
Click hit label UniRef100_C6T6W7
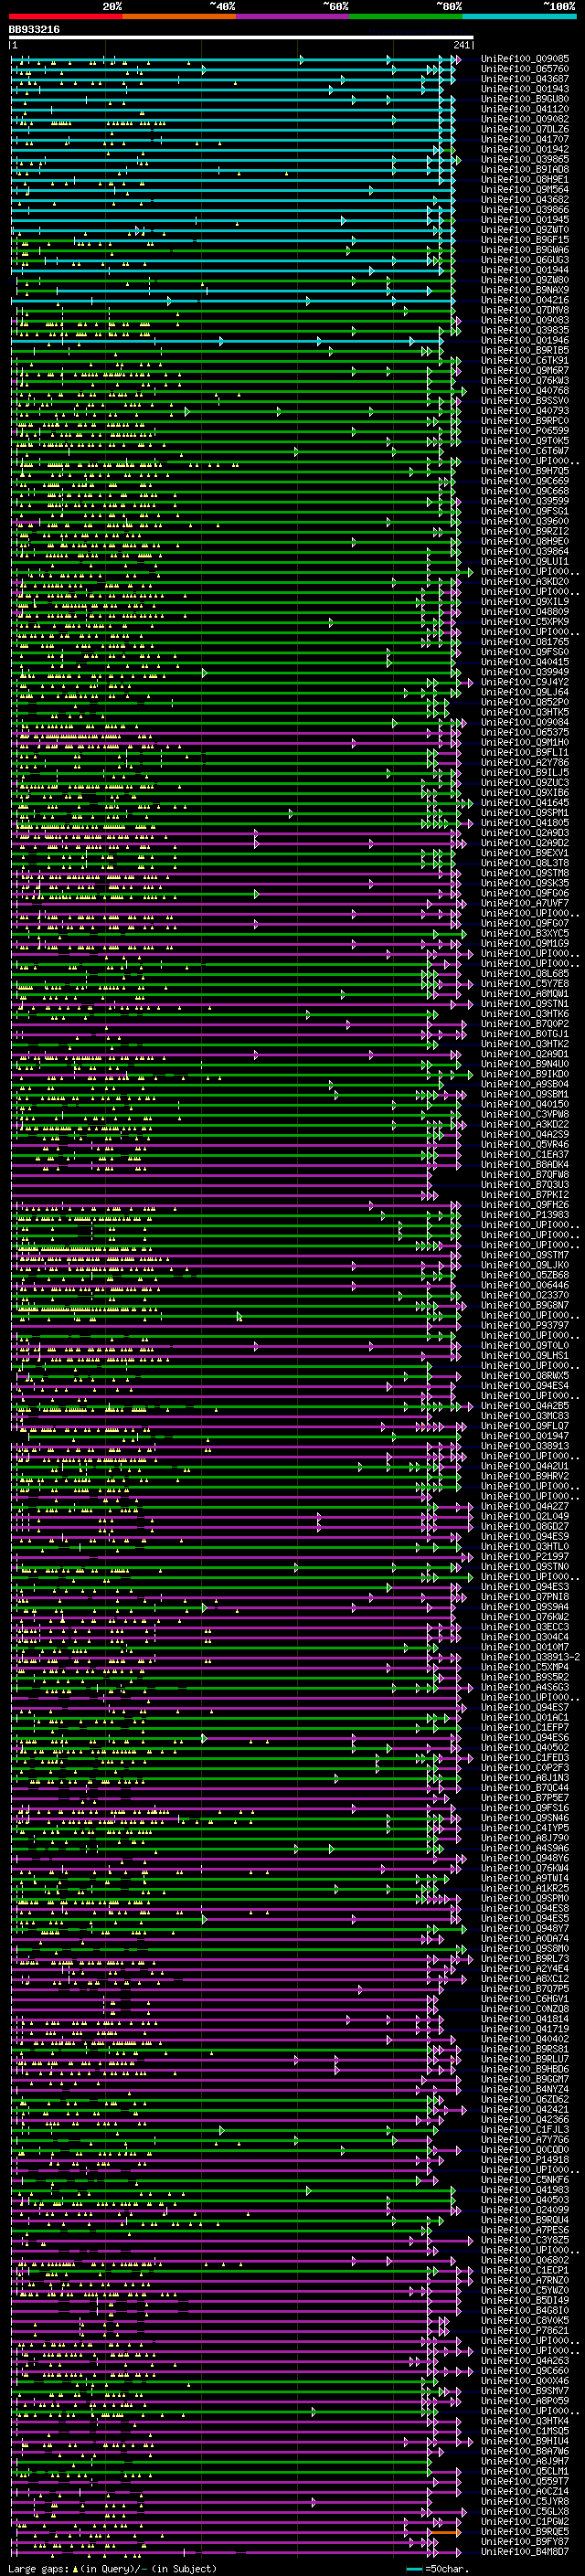[x=525, y=451]
